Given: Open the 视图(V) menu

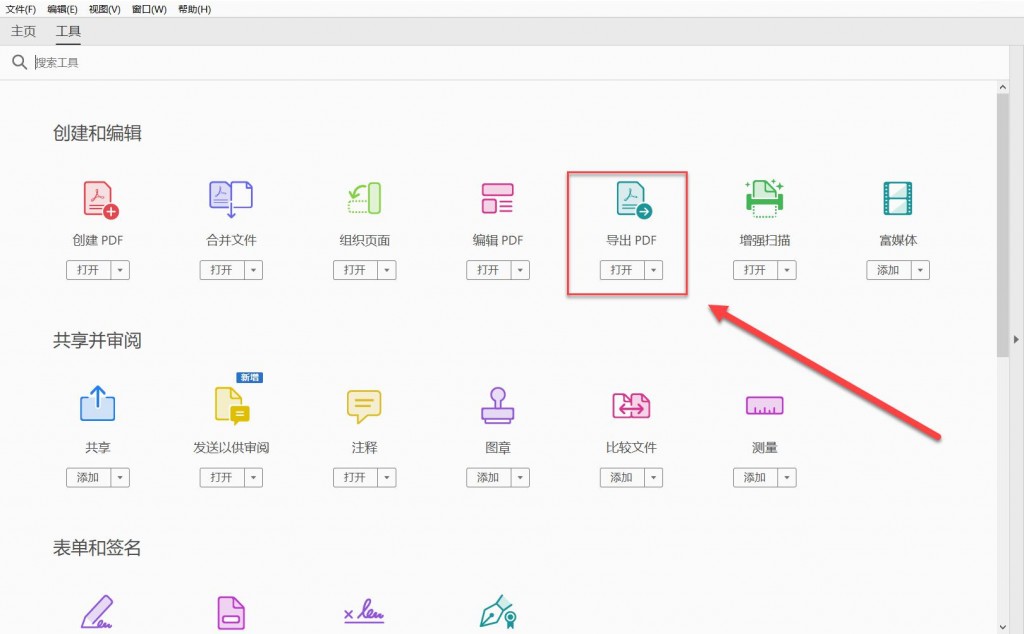Looking at the screenshot, I should [x=104, y=9].
